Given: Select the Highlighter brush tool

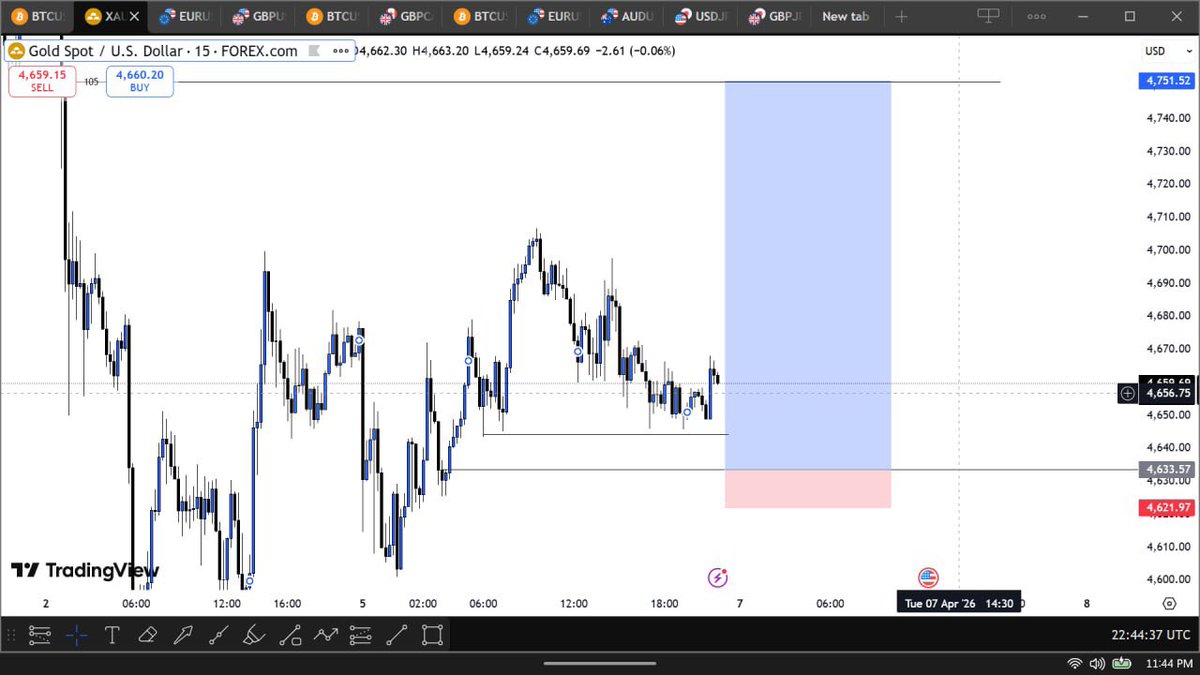Looking at the screenshot, I should 254,634.
